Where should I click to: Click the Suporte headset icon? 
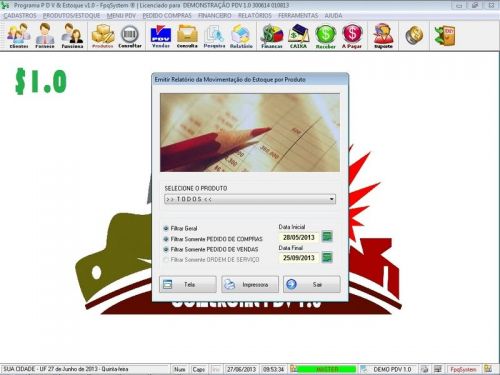(x=383, y=36)
